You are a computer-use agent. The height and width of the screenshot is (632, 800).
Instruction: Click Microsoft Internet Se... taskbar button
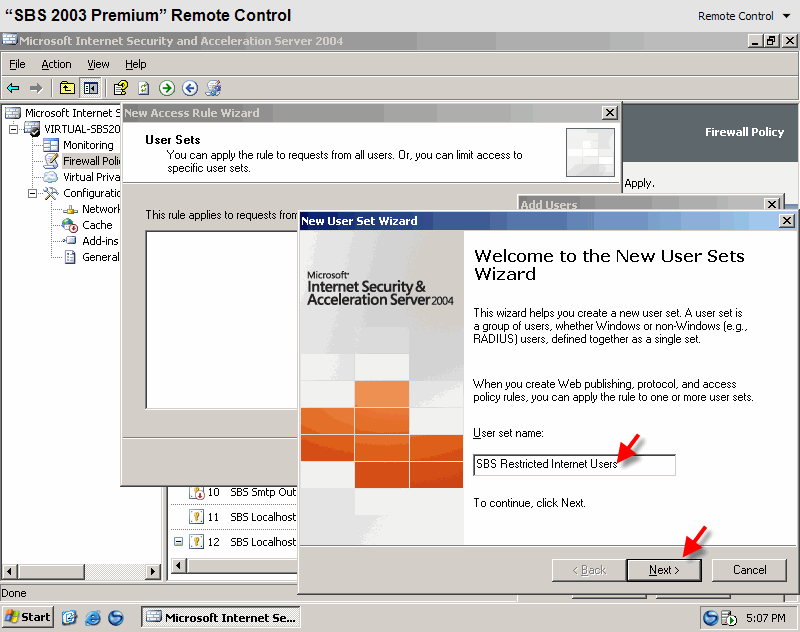[220, 617]
